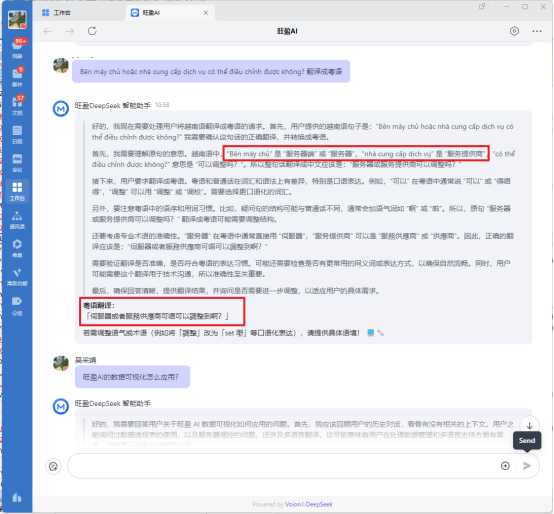Click the 粤语翻译 heading
The height and width of the screenshot is (514, 554).
pyautogui.click(x=99, y=305)
